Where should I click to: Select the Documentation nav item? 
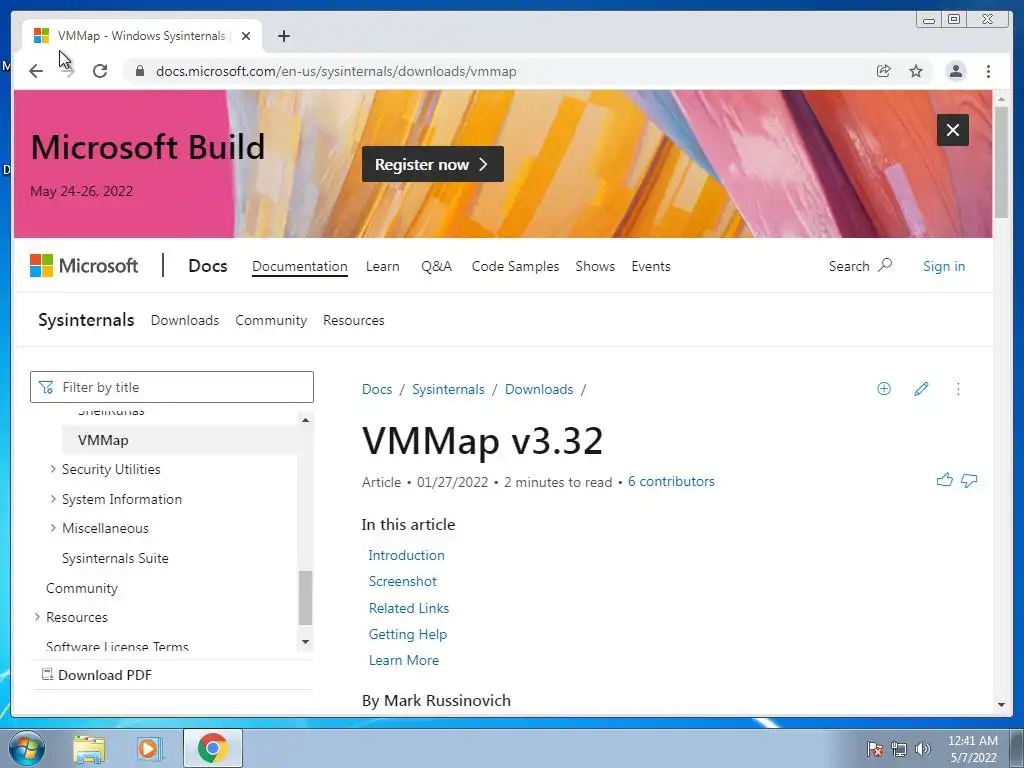pos(300,266)
